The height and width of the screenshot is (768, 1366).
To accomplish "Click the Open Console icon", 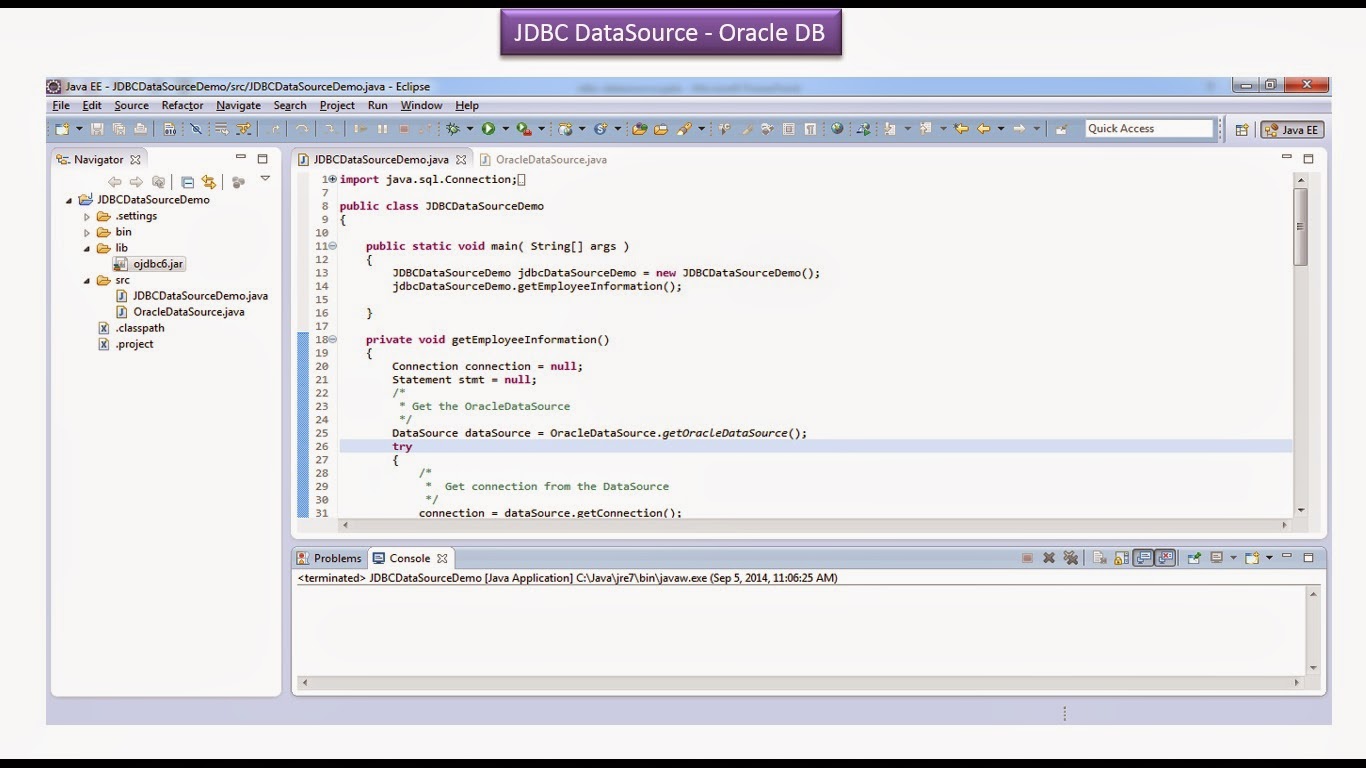I will click(x=1251, y=558).
